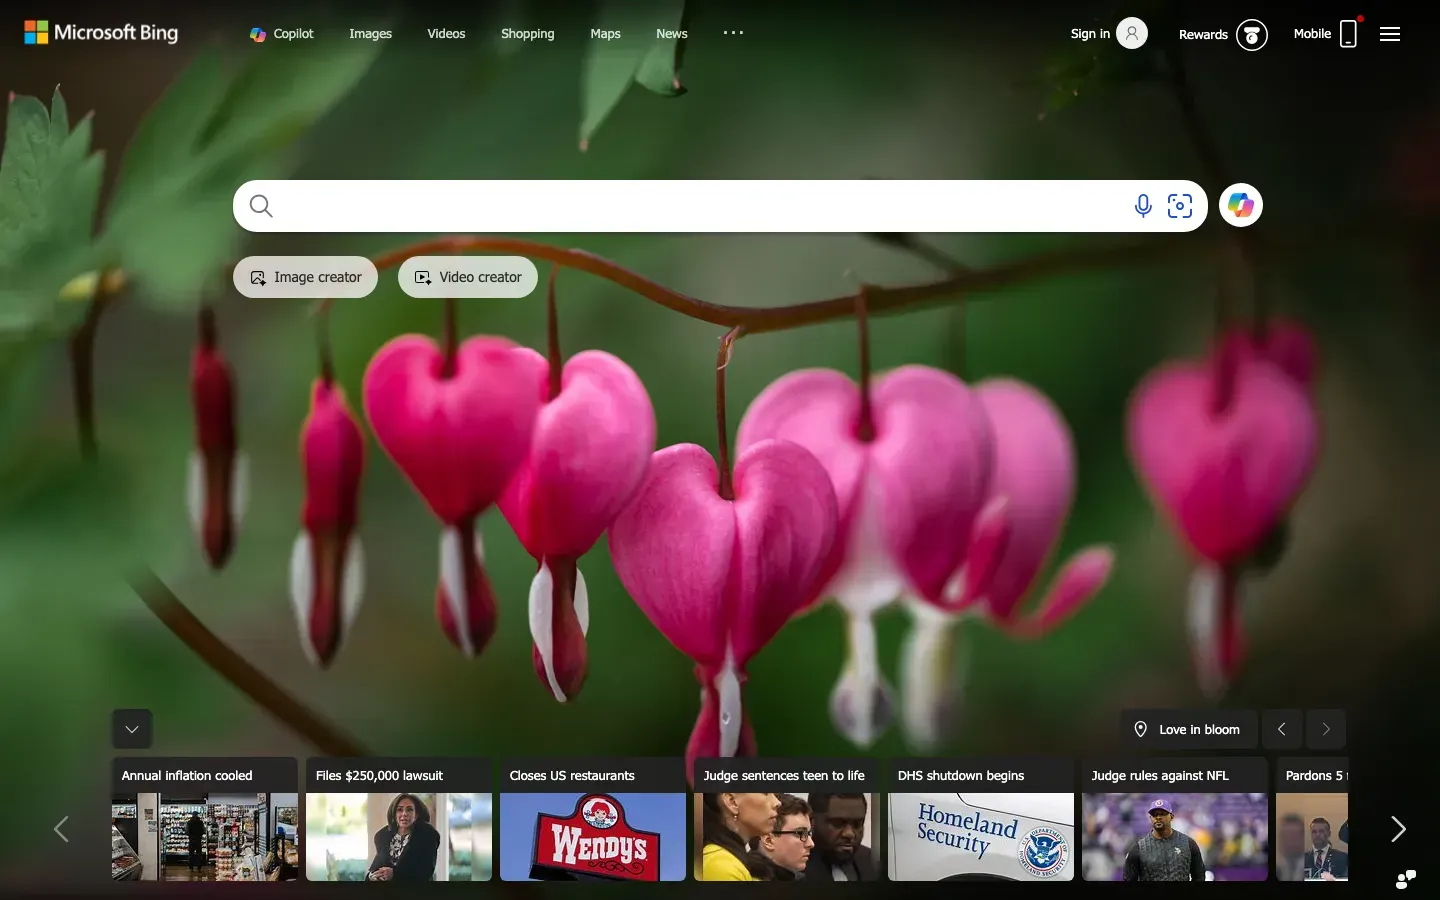Click the location pin next to Love in bloom
This screenshot has height=900, width=1440.
click(x=1141, y=729)
